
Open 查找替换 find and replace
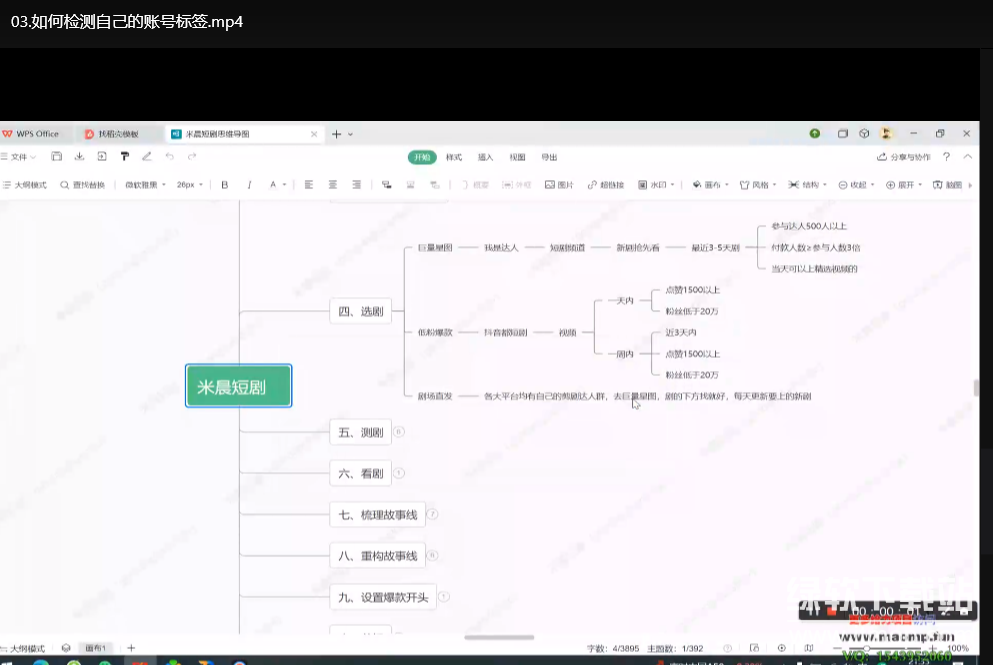click(82, 185)
